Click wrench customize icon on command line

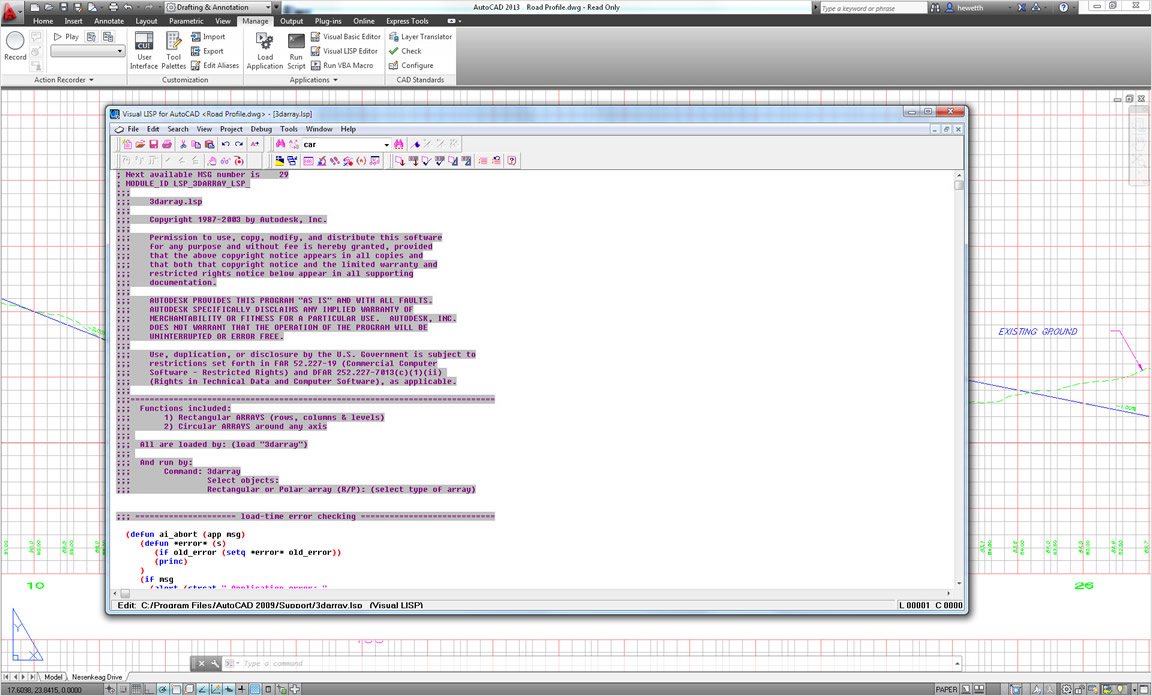tap(215, 663)
